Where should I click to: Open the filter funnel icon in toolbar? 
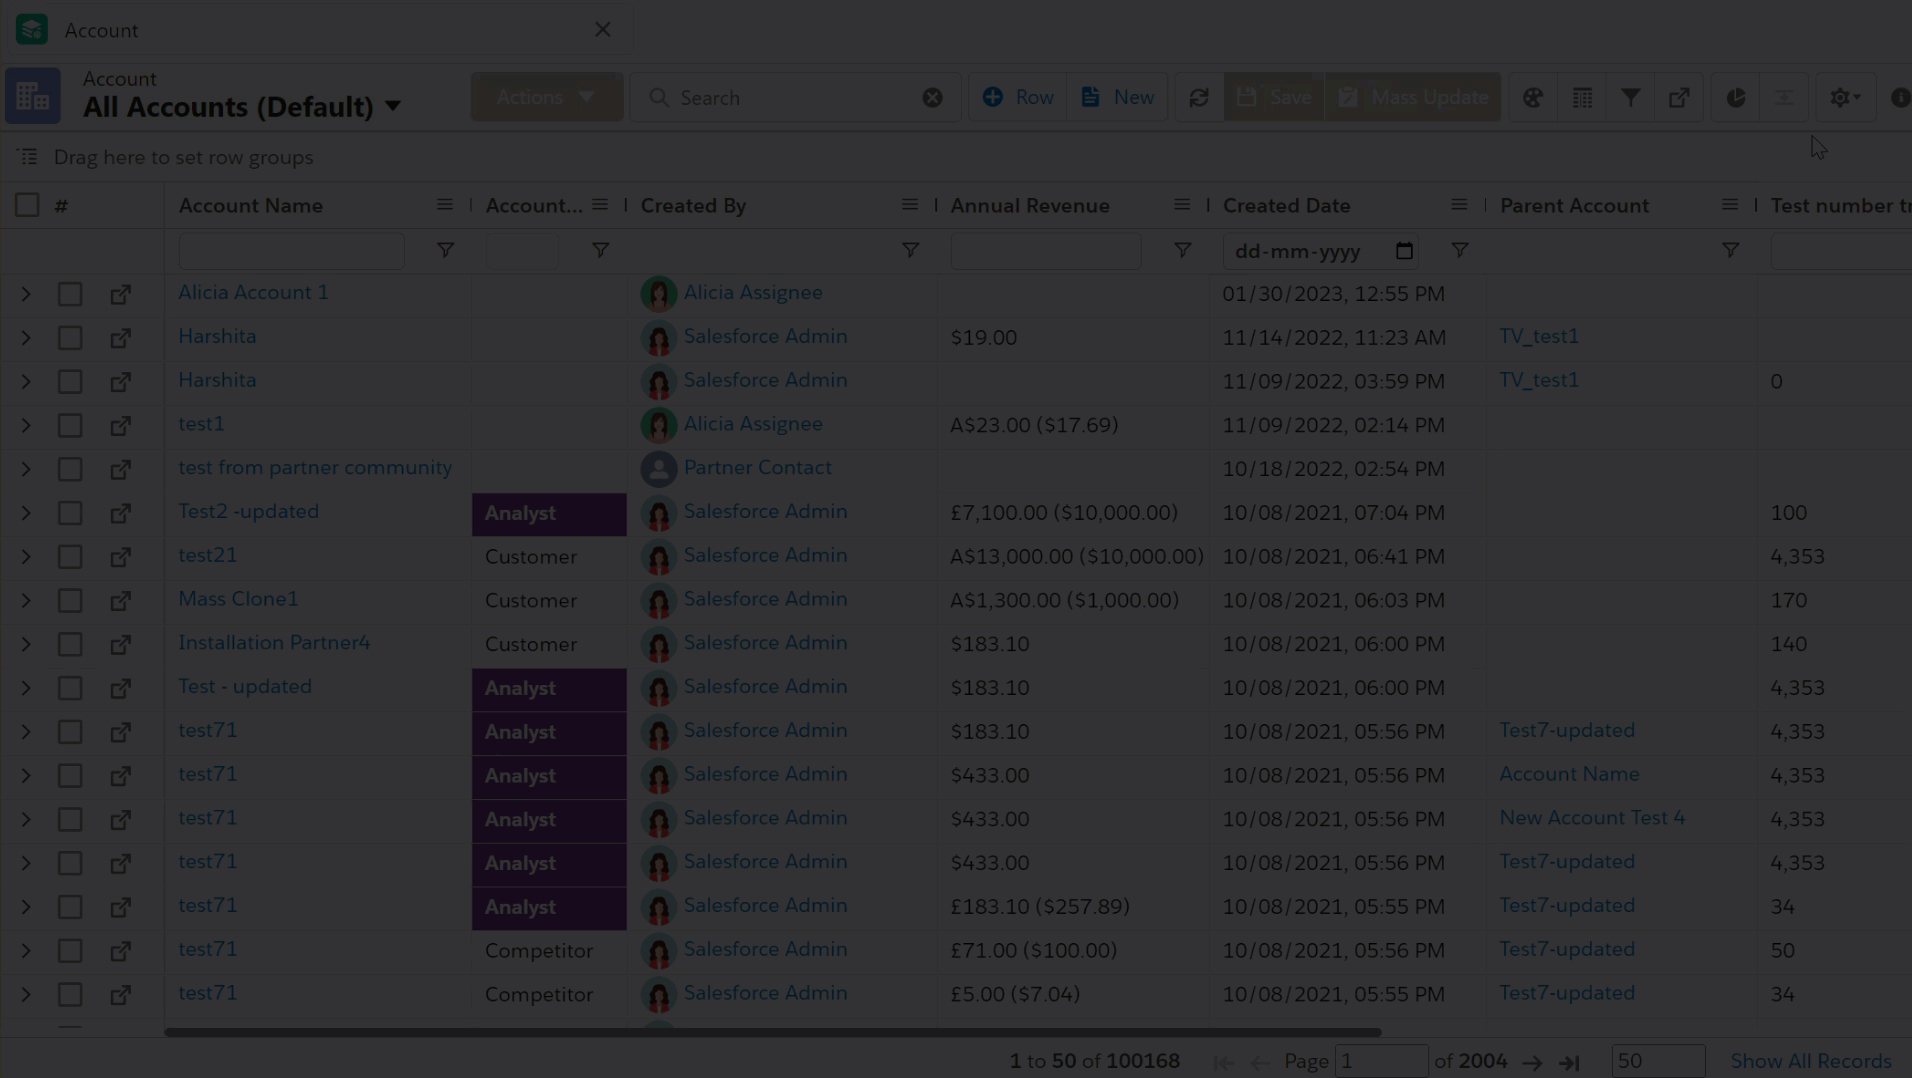(x=1630, y=97)
